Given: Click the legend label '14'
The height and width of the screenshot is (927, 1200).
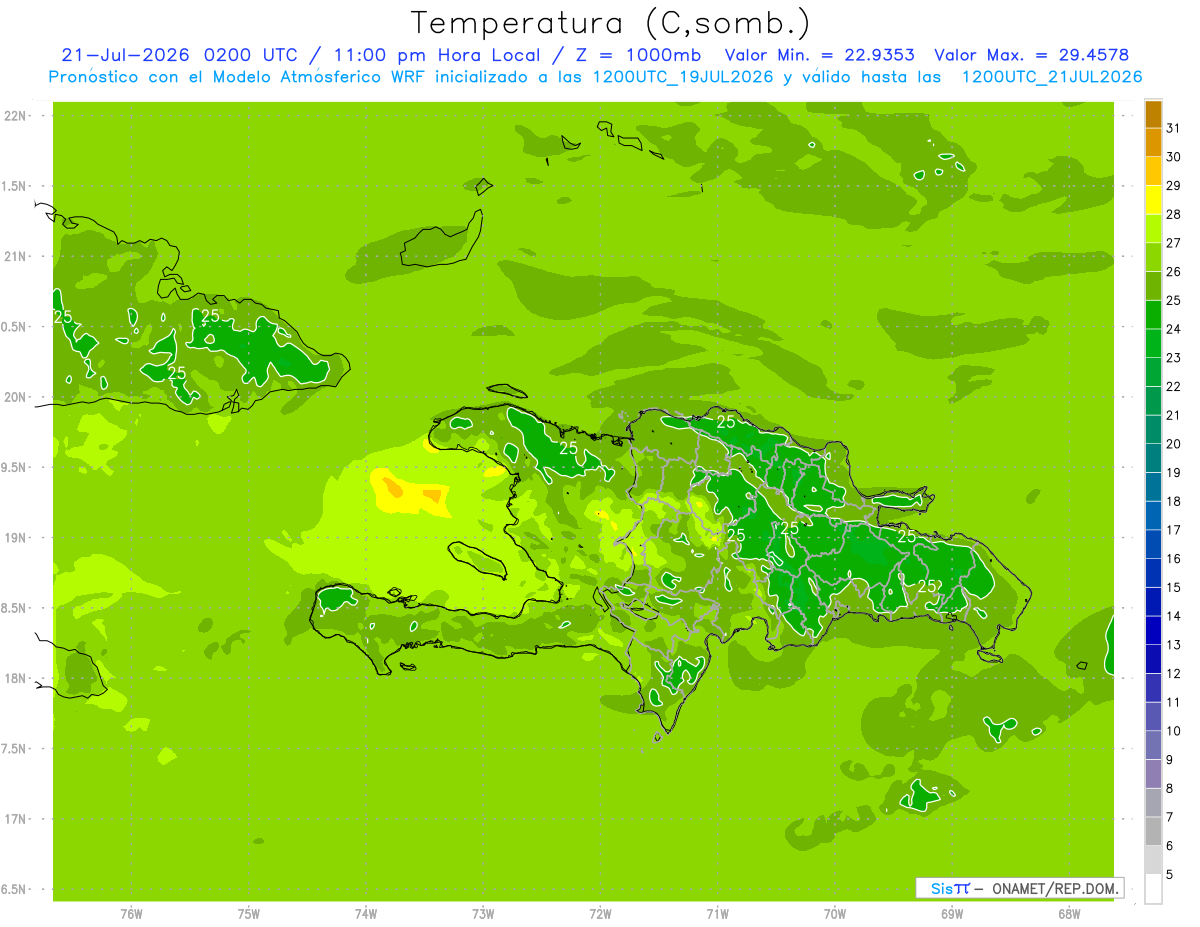Looking at the screenshot, I should (1174, 616).
